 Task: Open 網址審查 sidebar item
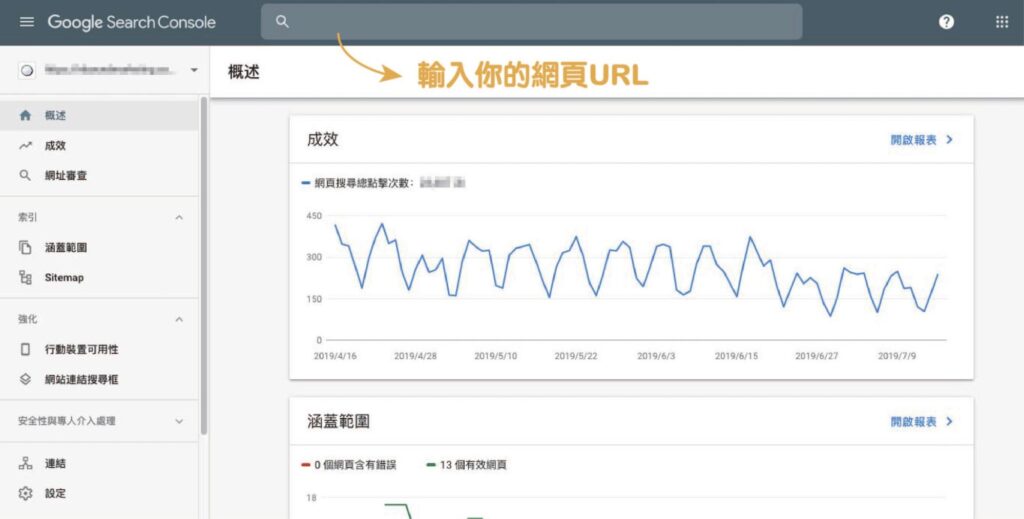pos(99,176)
